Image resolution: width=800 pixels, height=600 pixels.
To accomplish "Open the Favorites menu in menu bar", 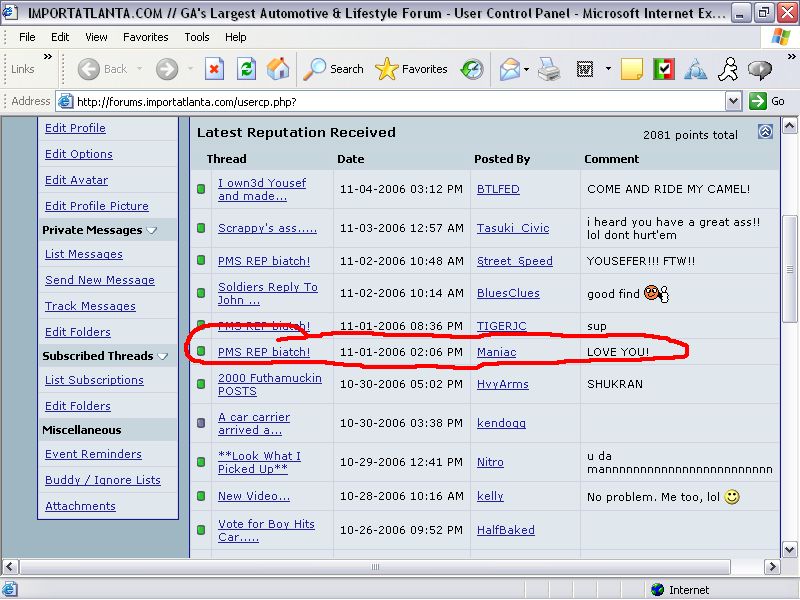I will click(x=146, y=37).
